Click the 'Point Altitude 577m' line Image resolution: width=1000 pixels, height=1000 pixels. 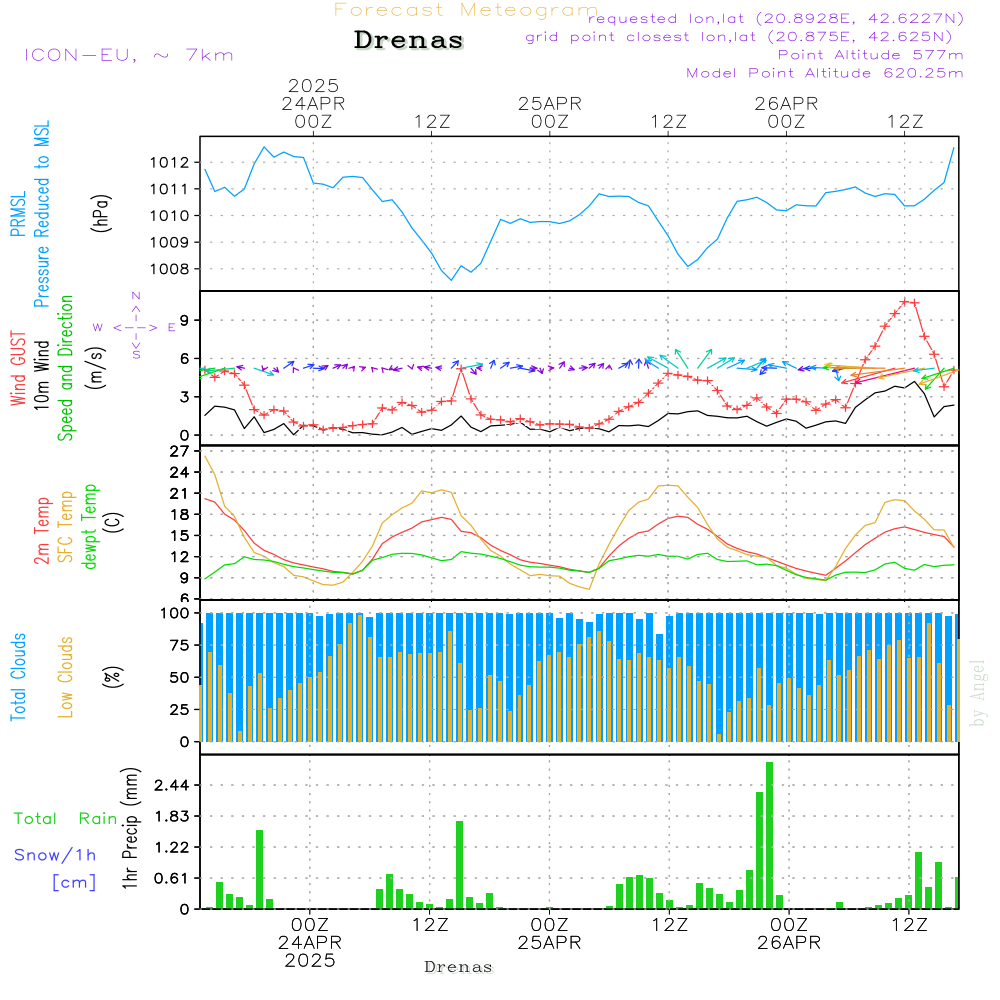pos(871,55)
